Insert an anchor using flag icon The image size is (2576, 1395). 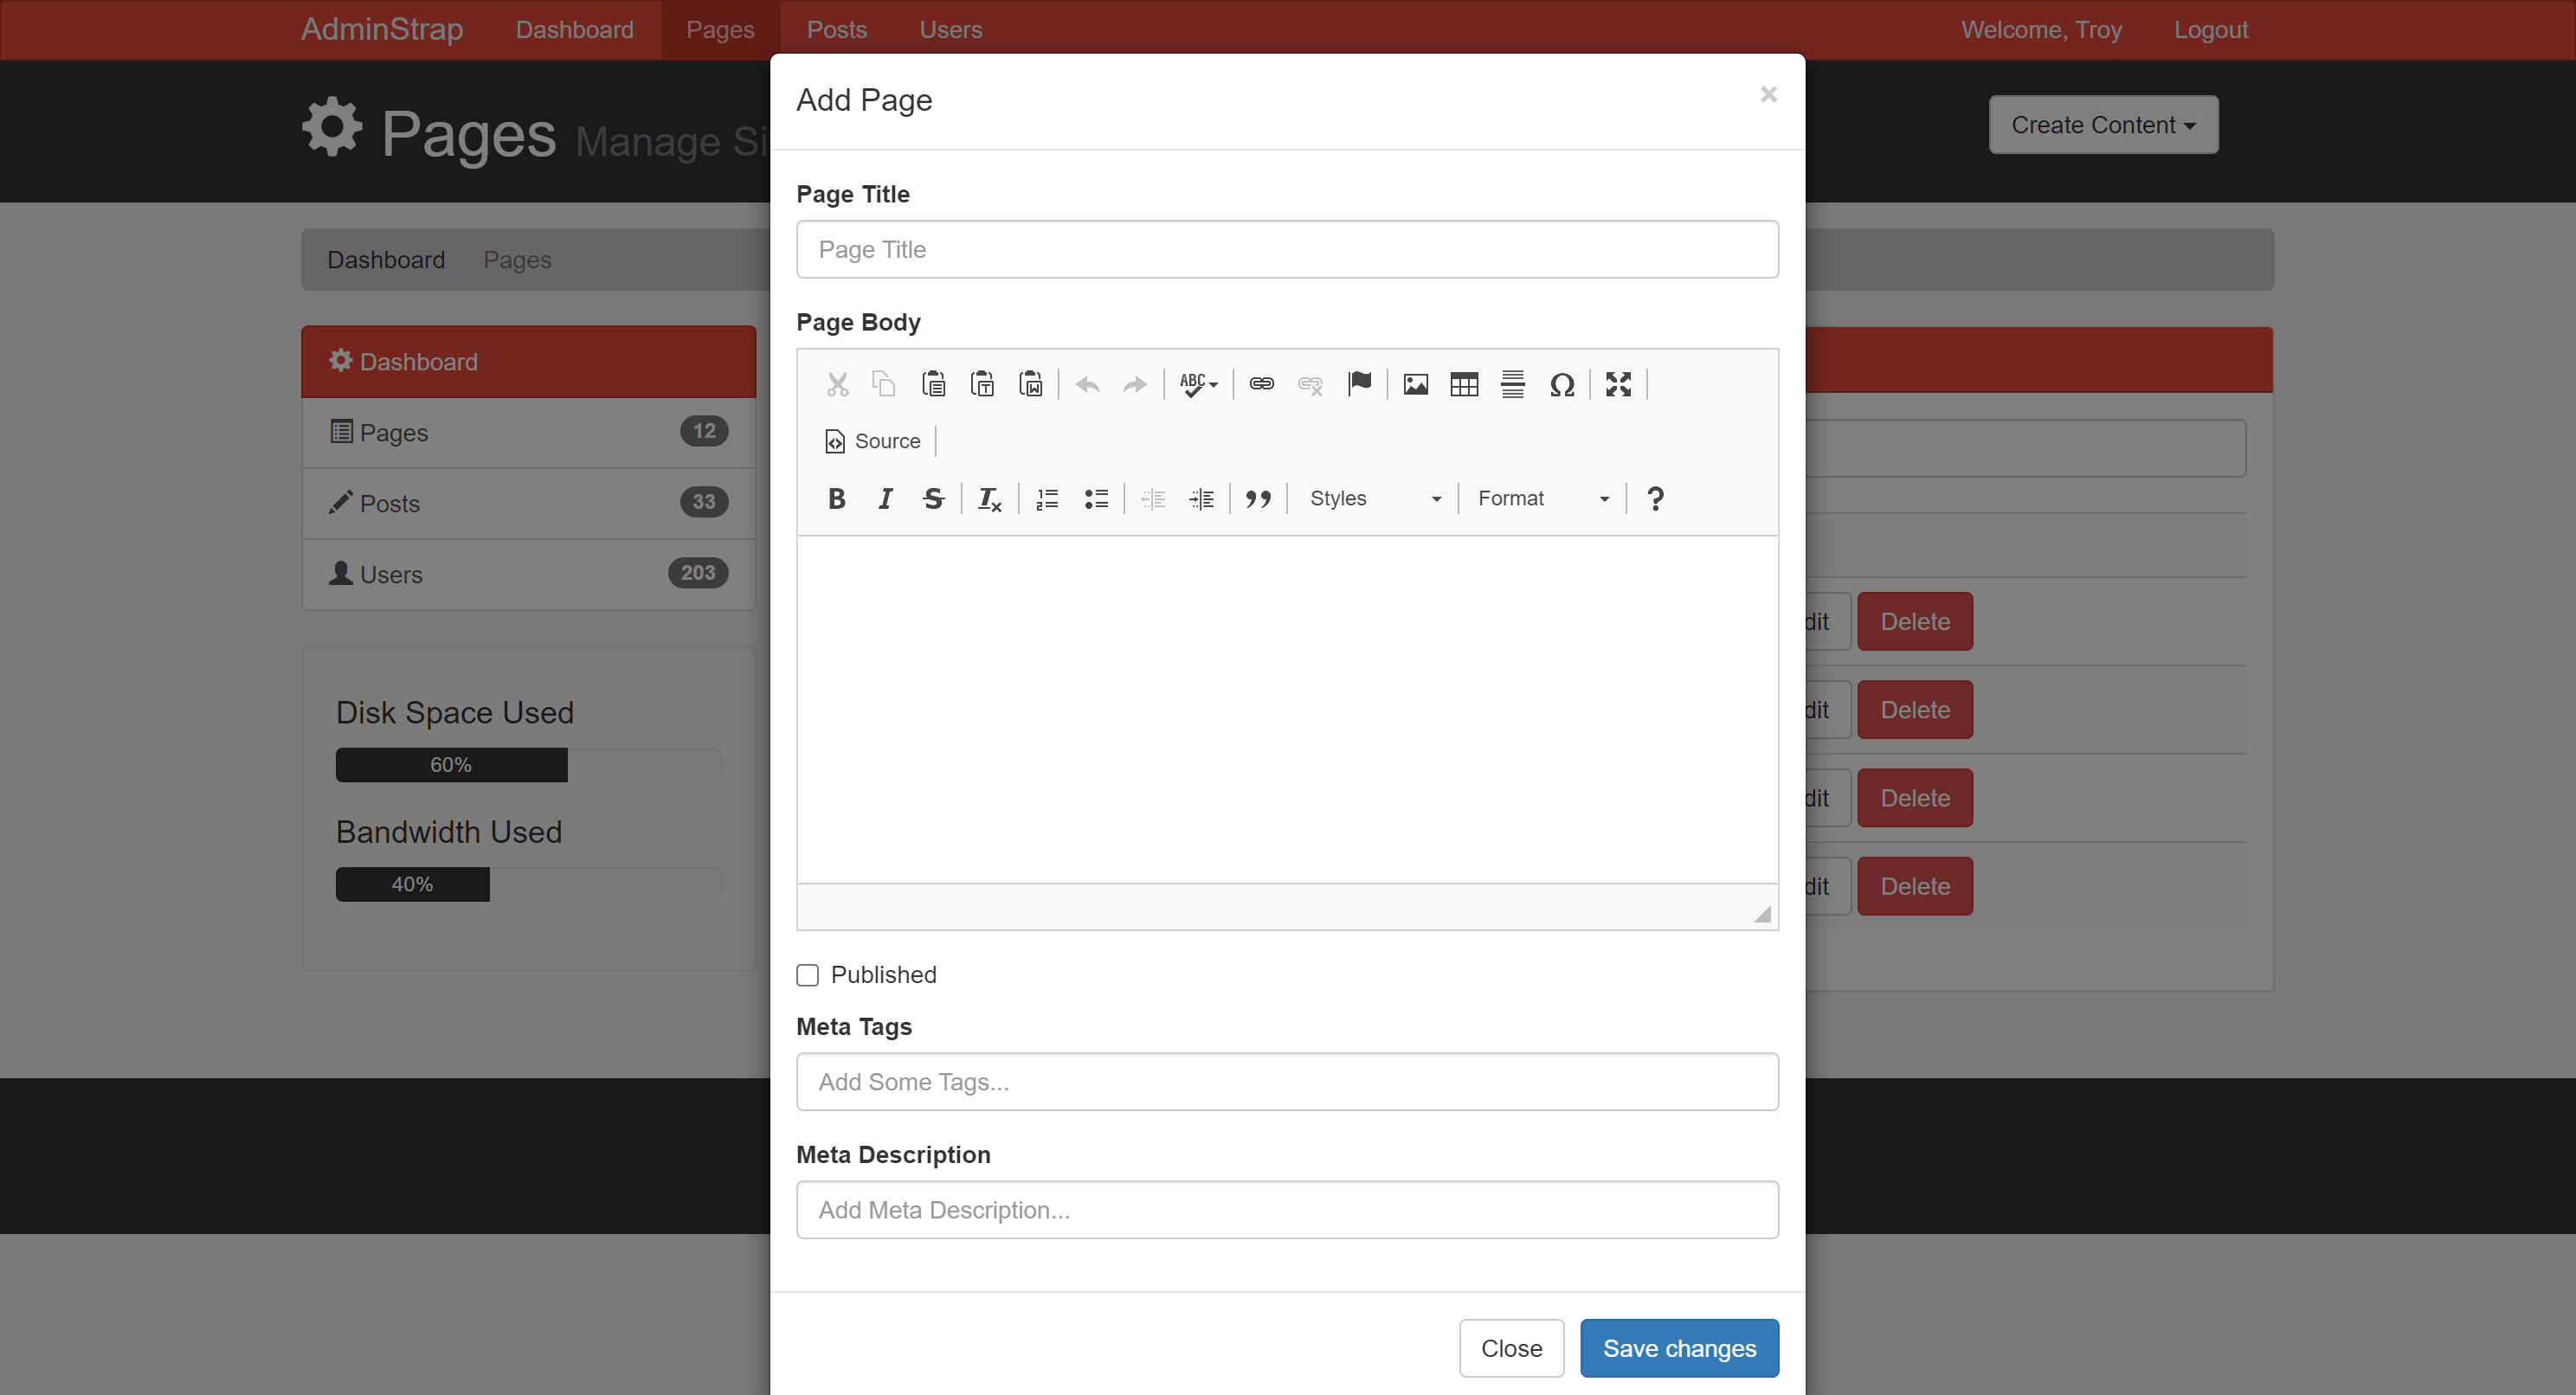coord(1359,384)
